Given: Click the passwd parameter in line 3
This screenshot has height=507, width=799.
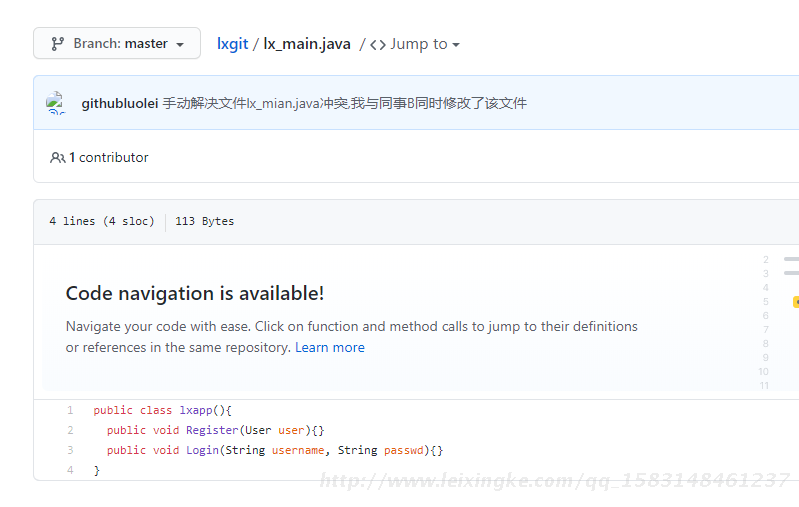Looking at the screenshot, I should (x=404, y=450).
